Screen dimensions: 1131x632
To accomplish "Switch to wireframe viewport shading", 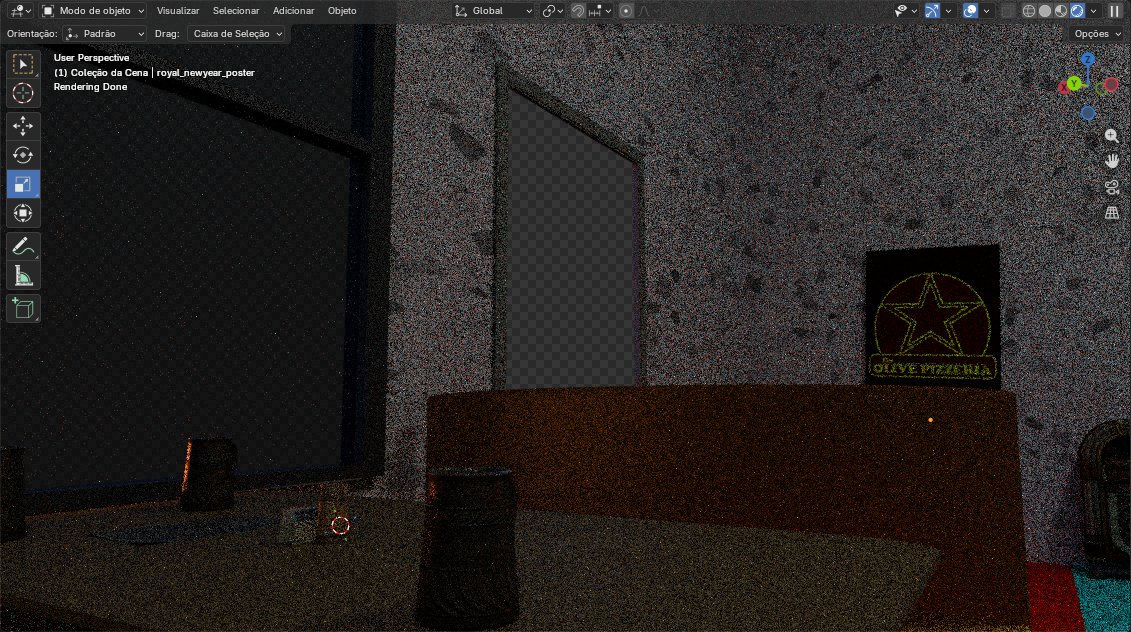I will click(x=1029, y=11).
